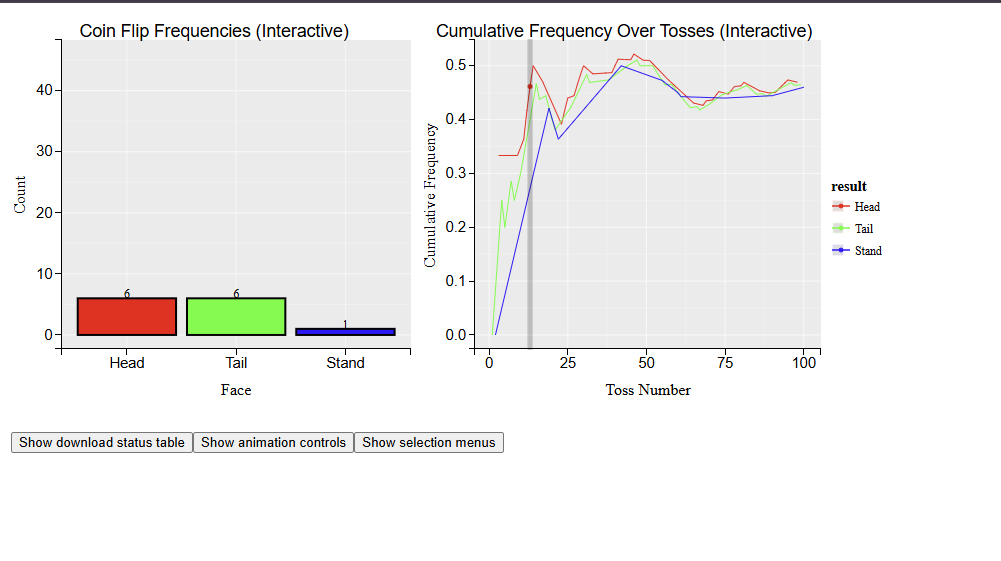Image resolution: width=1001 pixels, height=561 pixels.
Task: Show the animation controls
Action: 273,442
